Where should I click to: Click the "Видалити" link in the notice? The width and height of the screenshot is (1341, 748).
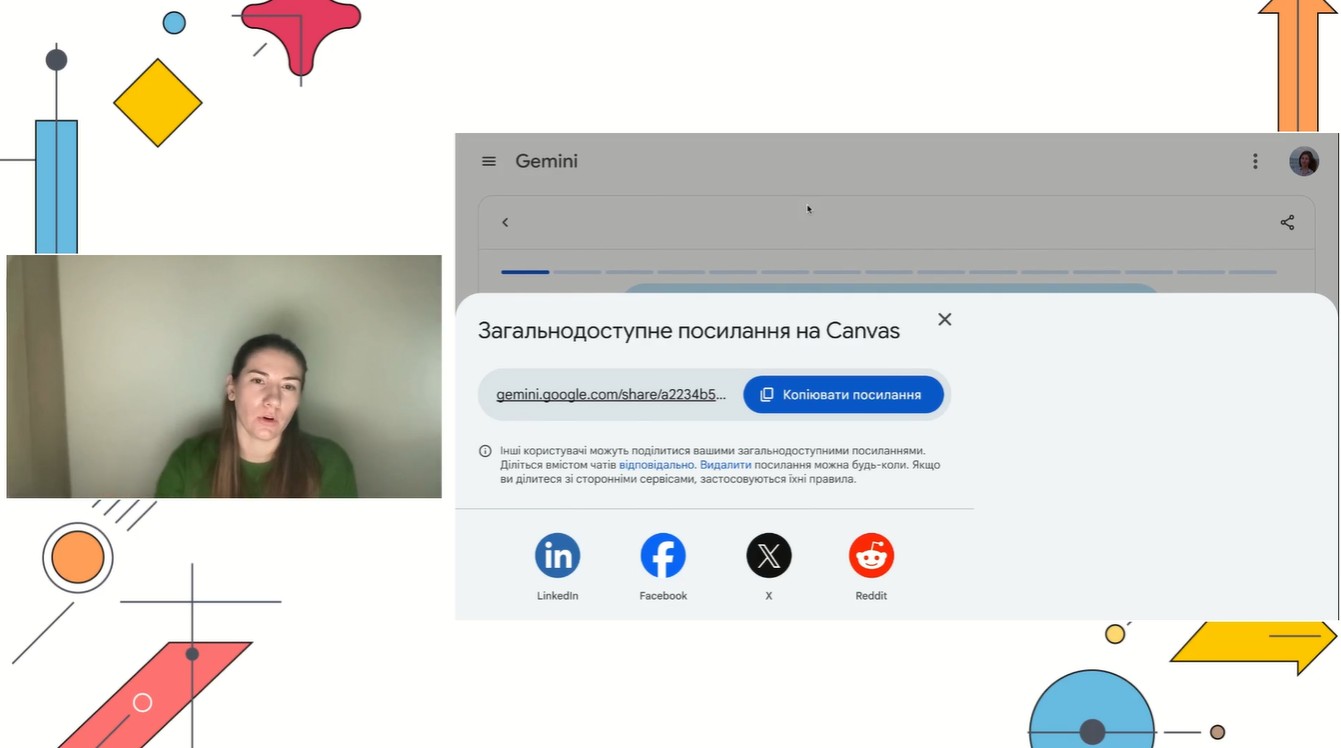725,465
